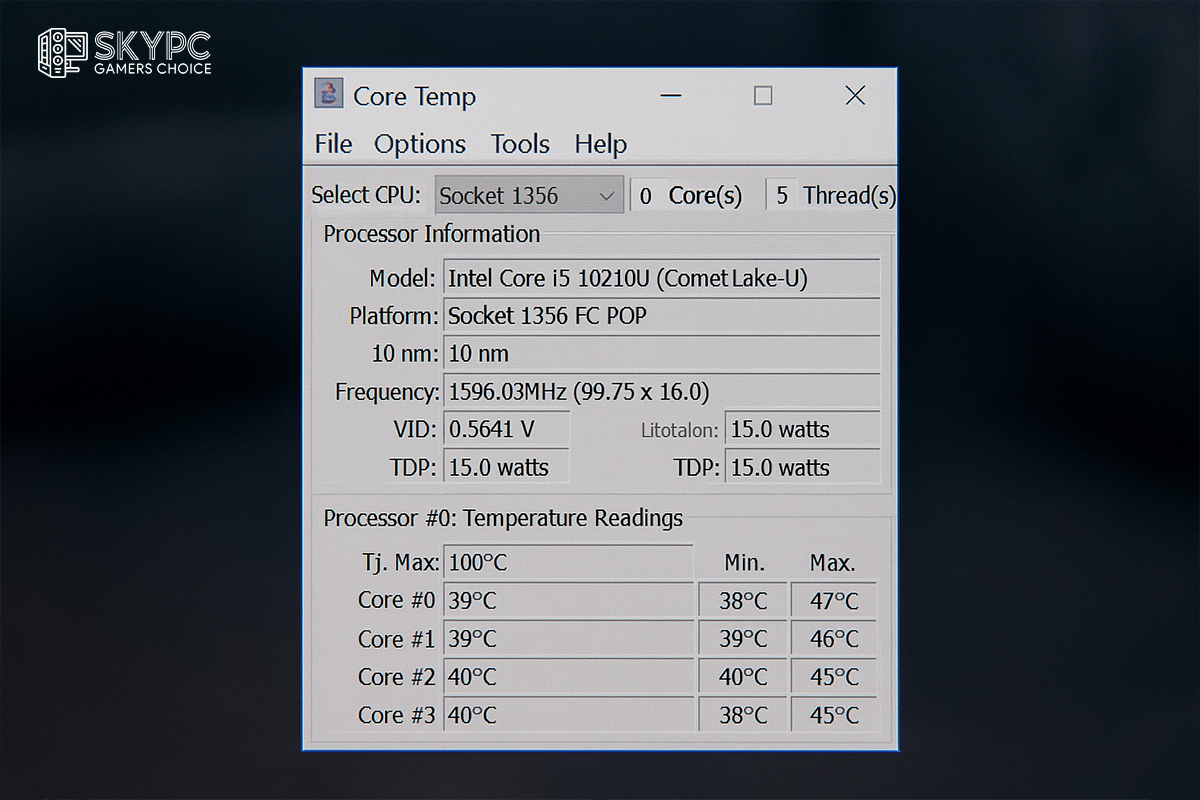Click Core #2 maximum temperature 45°C
The width and height of the screenshot is (1200, 800).
tap(834, 676)
